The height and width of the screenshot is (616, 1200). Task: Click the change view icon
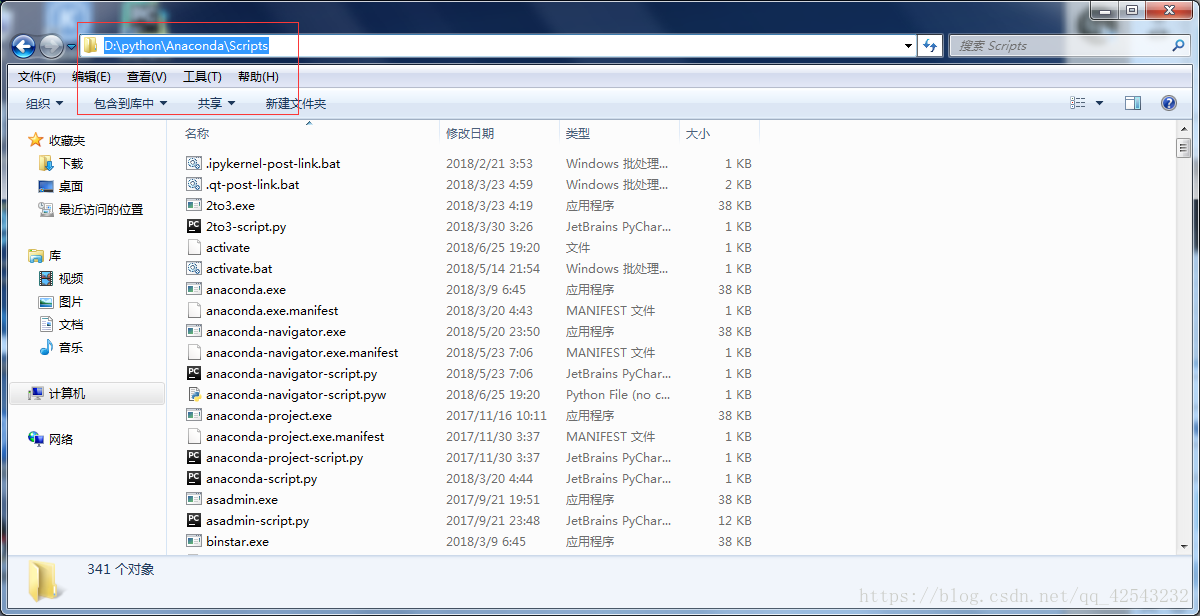pos(1077,103)
